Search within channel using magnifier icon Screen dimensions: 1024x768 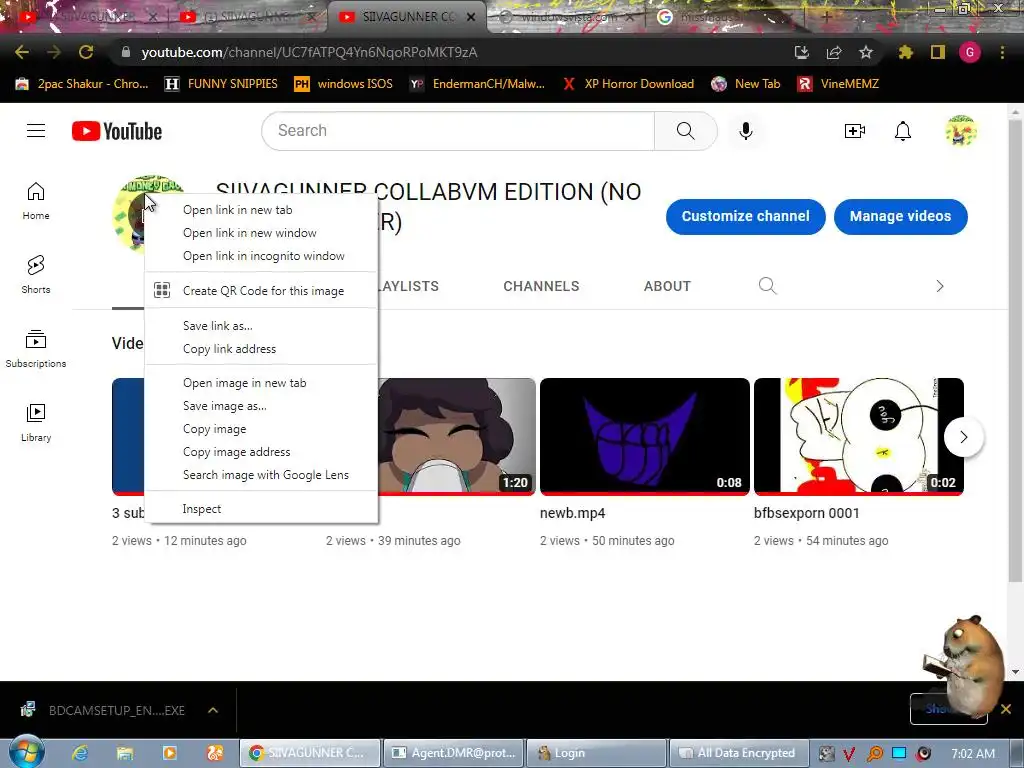point(767,286)
